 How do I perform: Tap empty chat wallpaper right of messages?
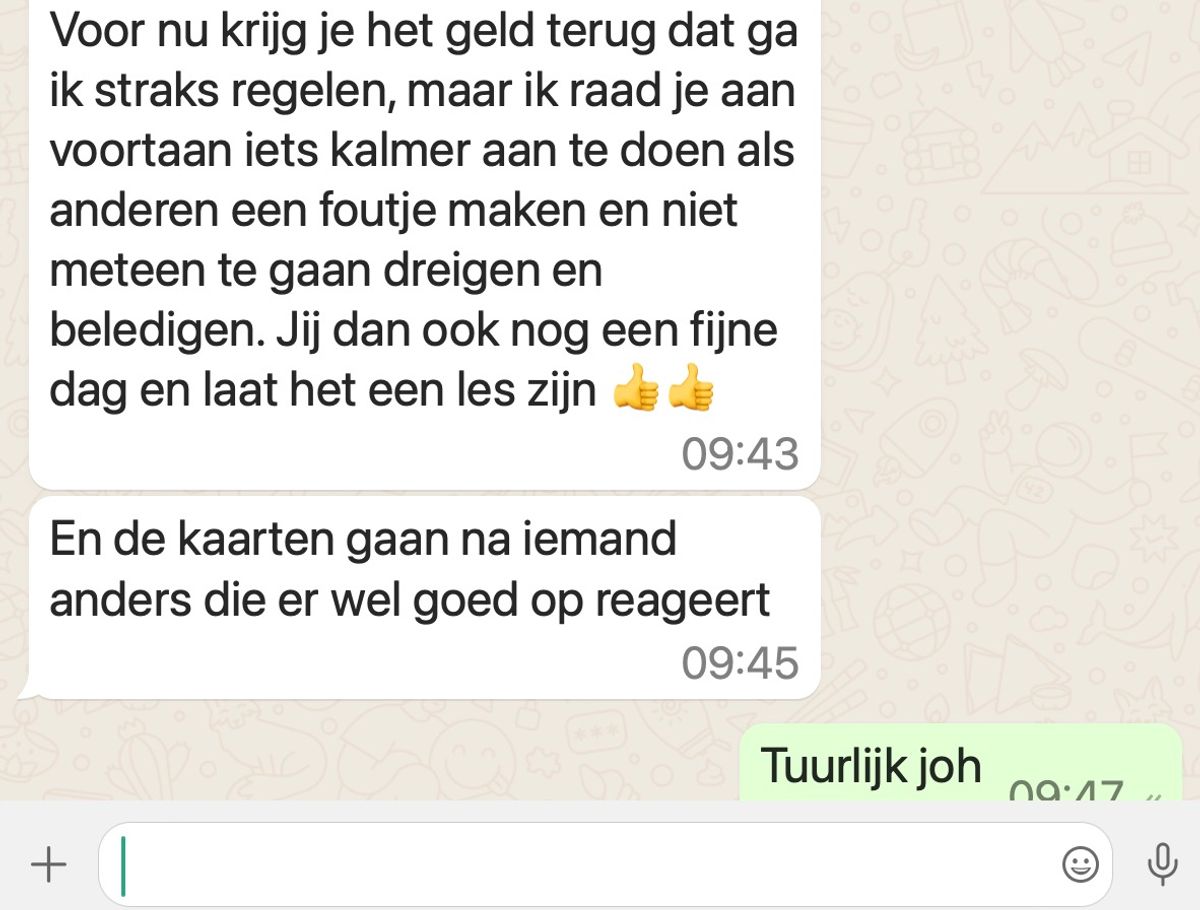coord(1010,450)
